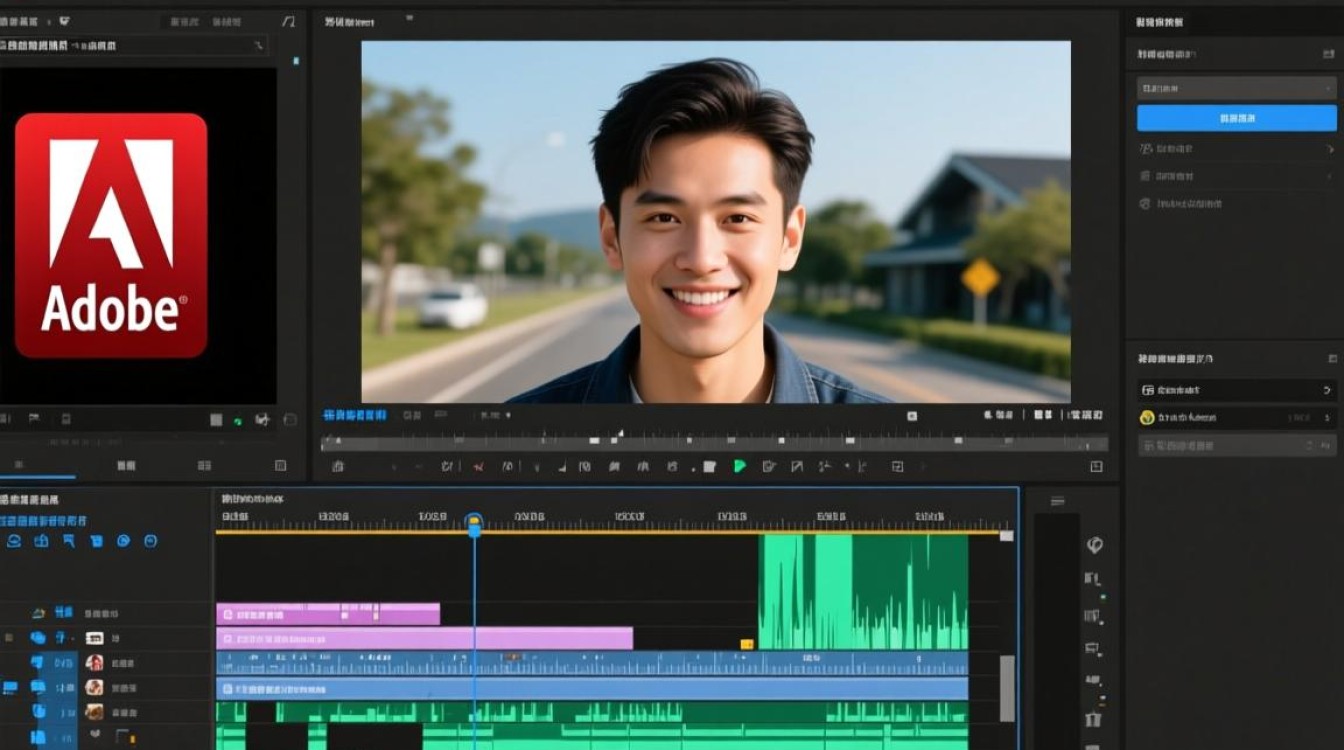The width and height of the screenshot is (1344, 750).
Task: Click the green play button in transport controls
Action: tap(740, 466)
